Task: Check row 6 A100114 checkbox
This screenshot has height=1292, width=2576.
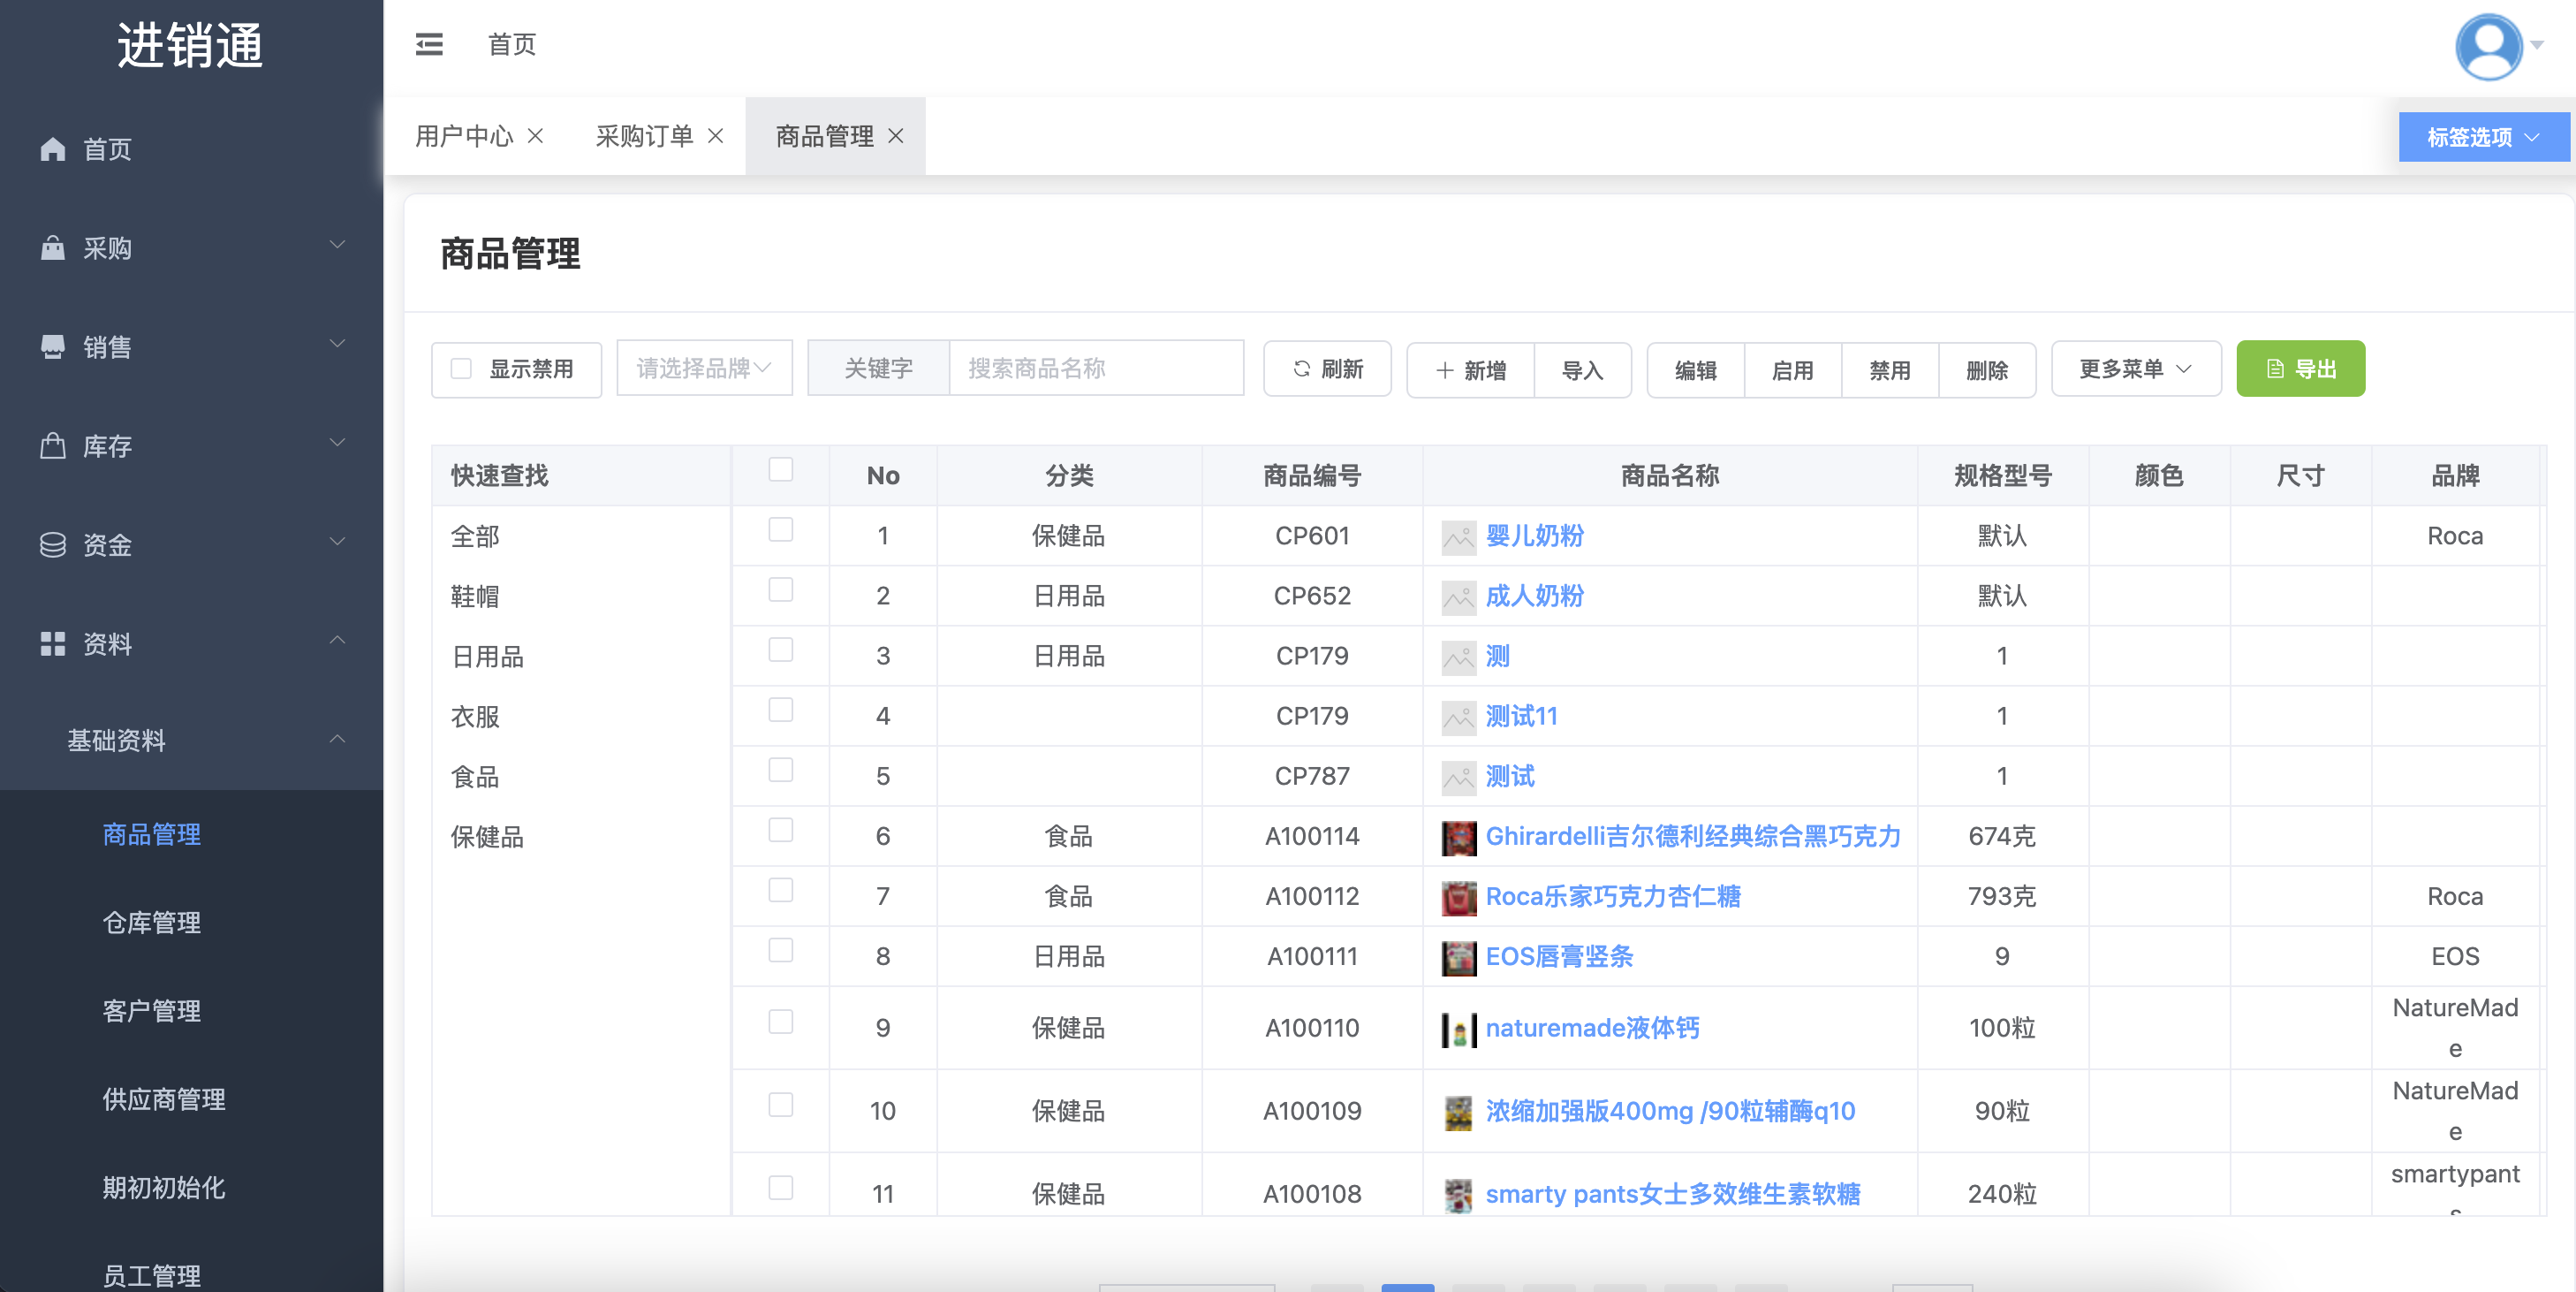Action: pyautogui.click(x=781, y=830)
